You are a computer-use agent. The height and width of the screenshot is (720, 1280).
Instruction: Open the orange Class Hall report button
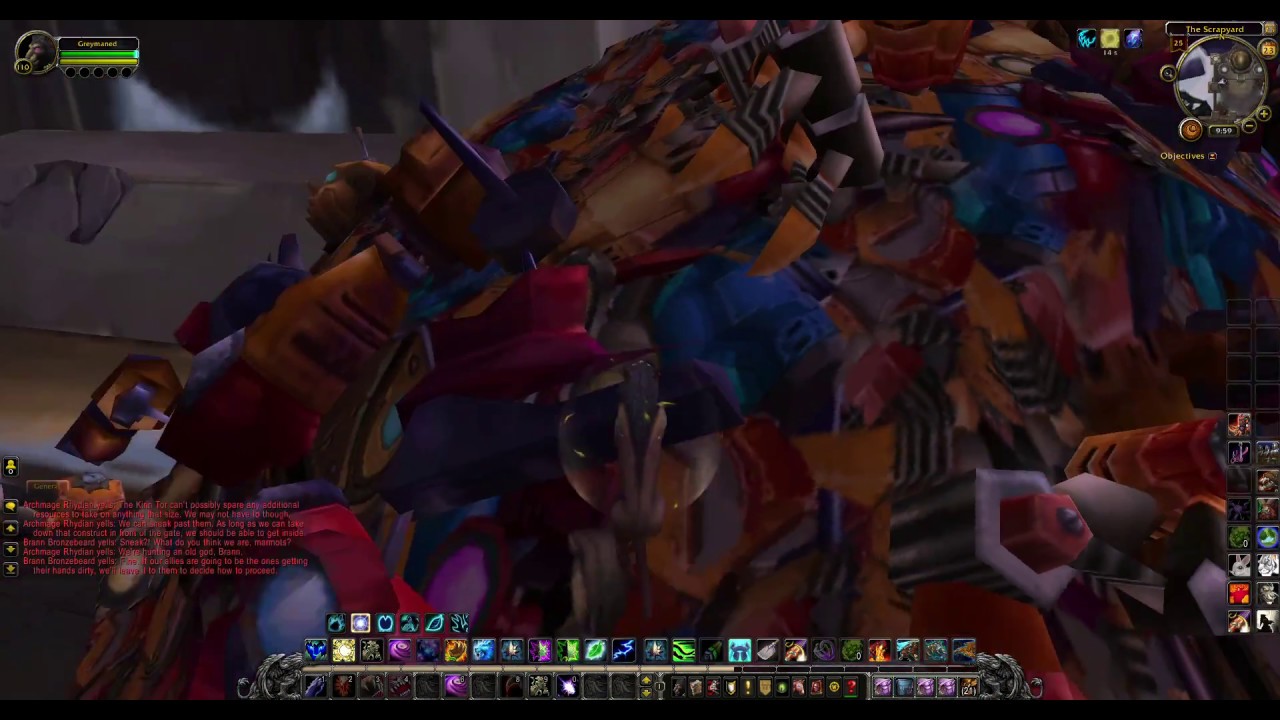(1190, 129)
